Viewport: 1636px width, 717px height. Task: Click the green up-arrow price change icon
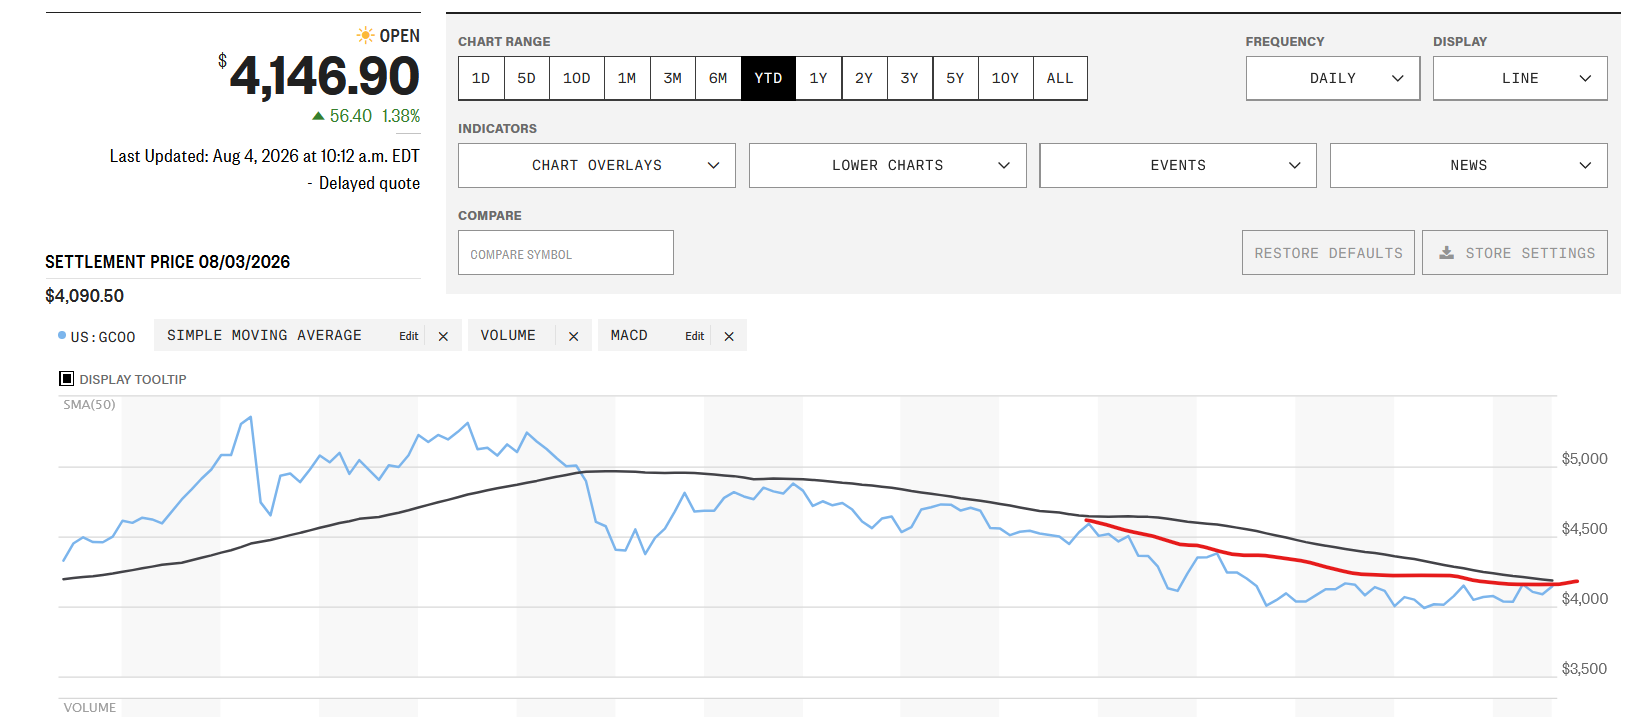click(x=318, y=116)
